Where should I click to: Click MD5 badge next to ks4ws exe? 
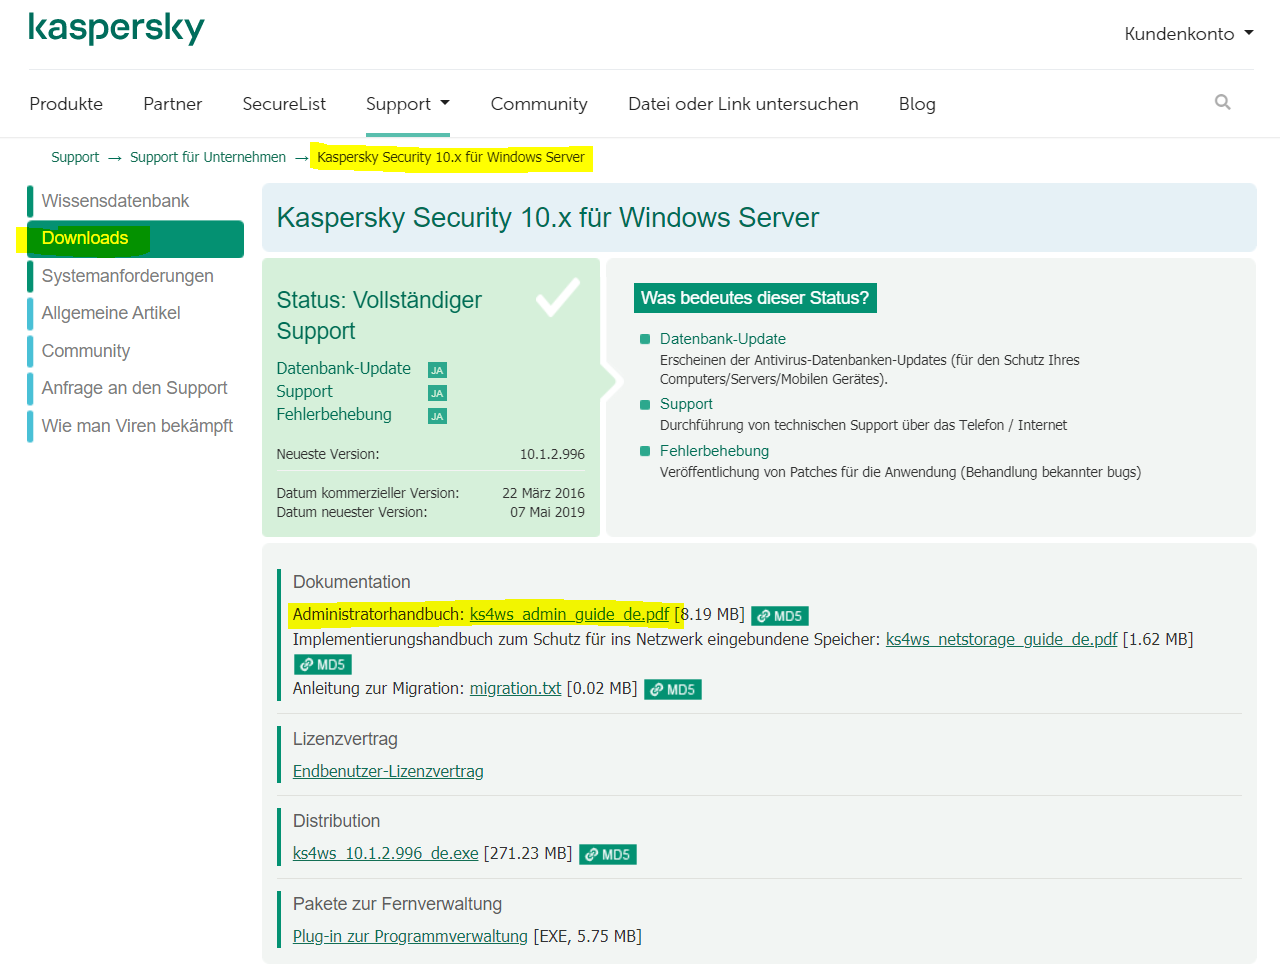(608, 854)
